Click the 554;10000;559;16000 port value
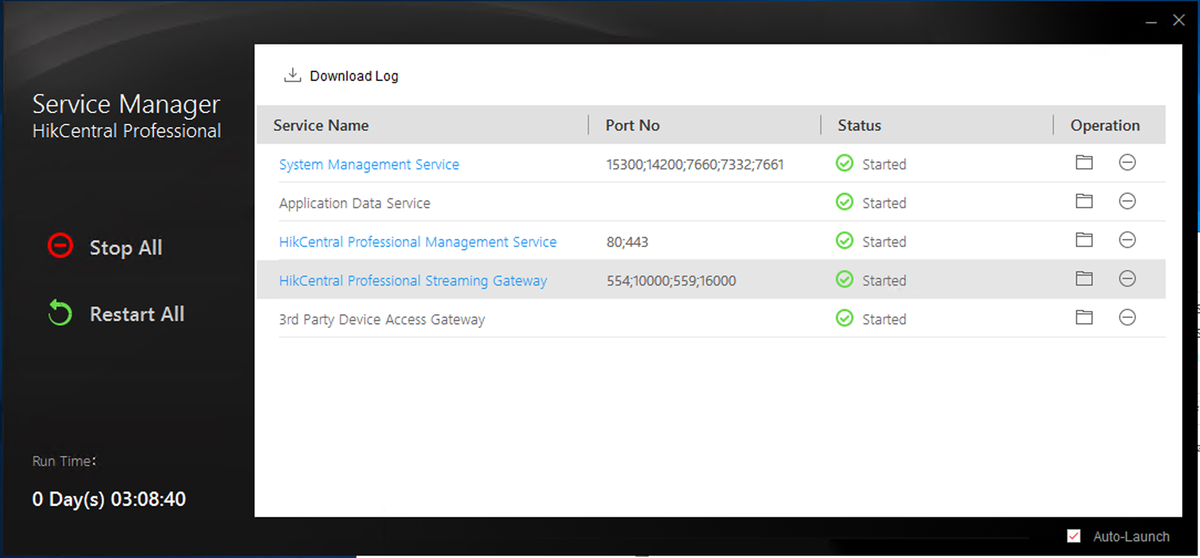 point(671,281)
